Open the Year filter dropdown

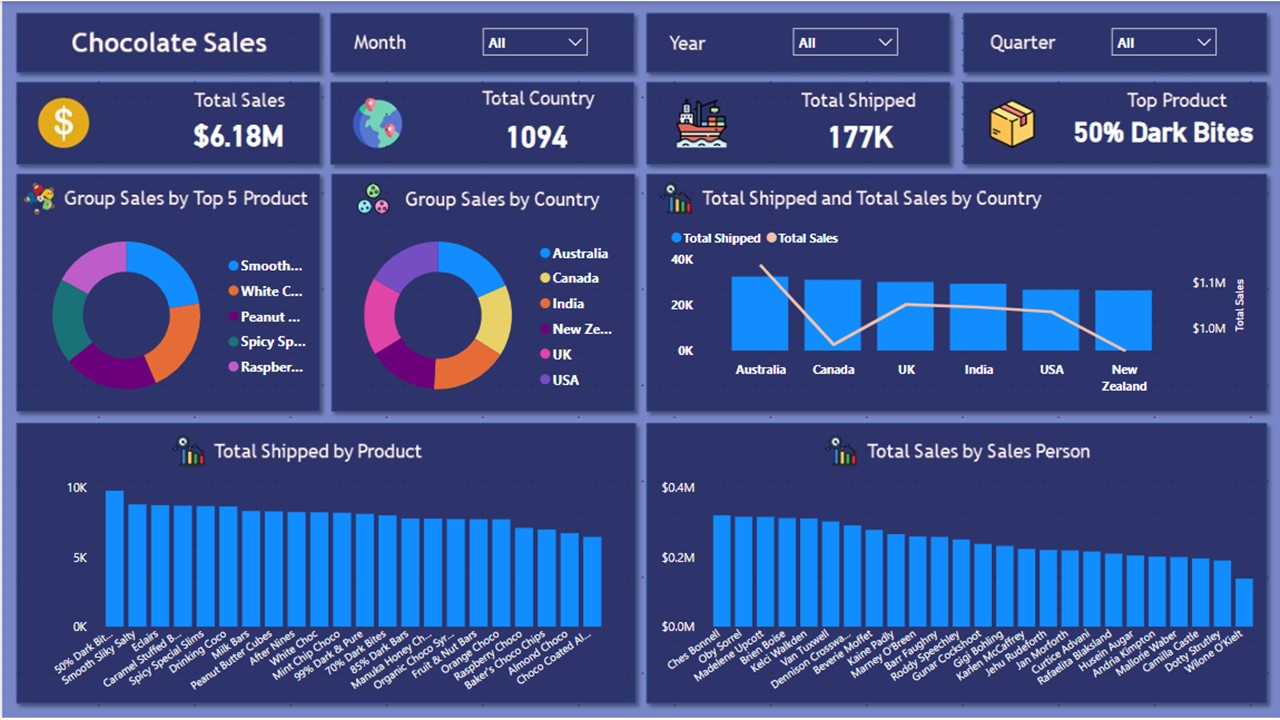tap(845, 42)
